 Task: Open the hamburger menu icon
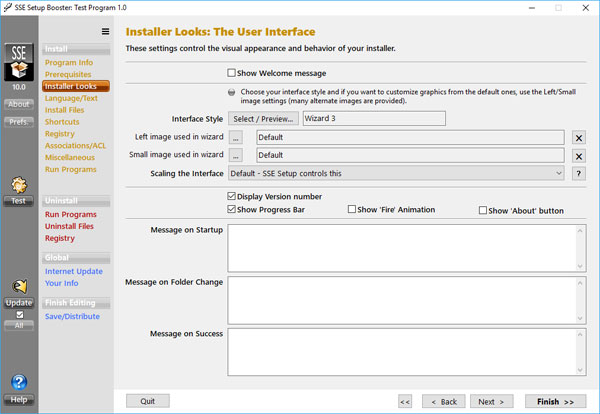105,32
